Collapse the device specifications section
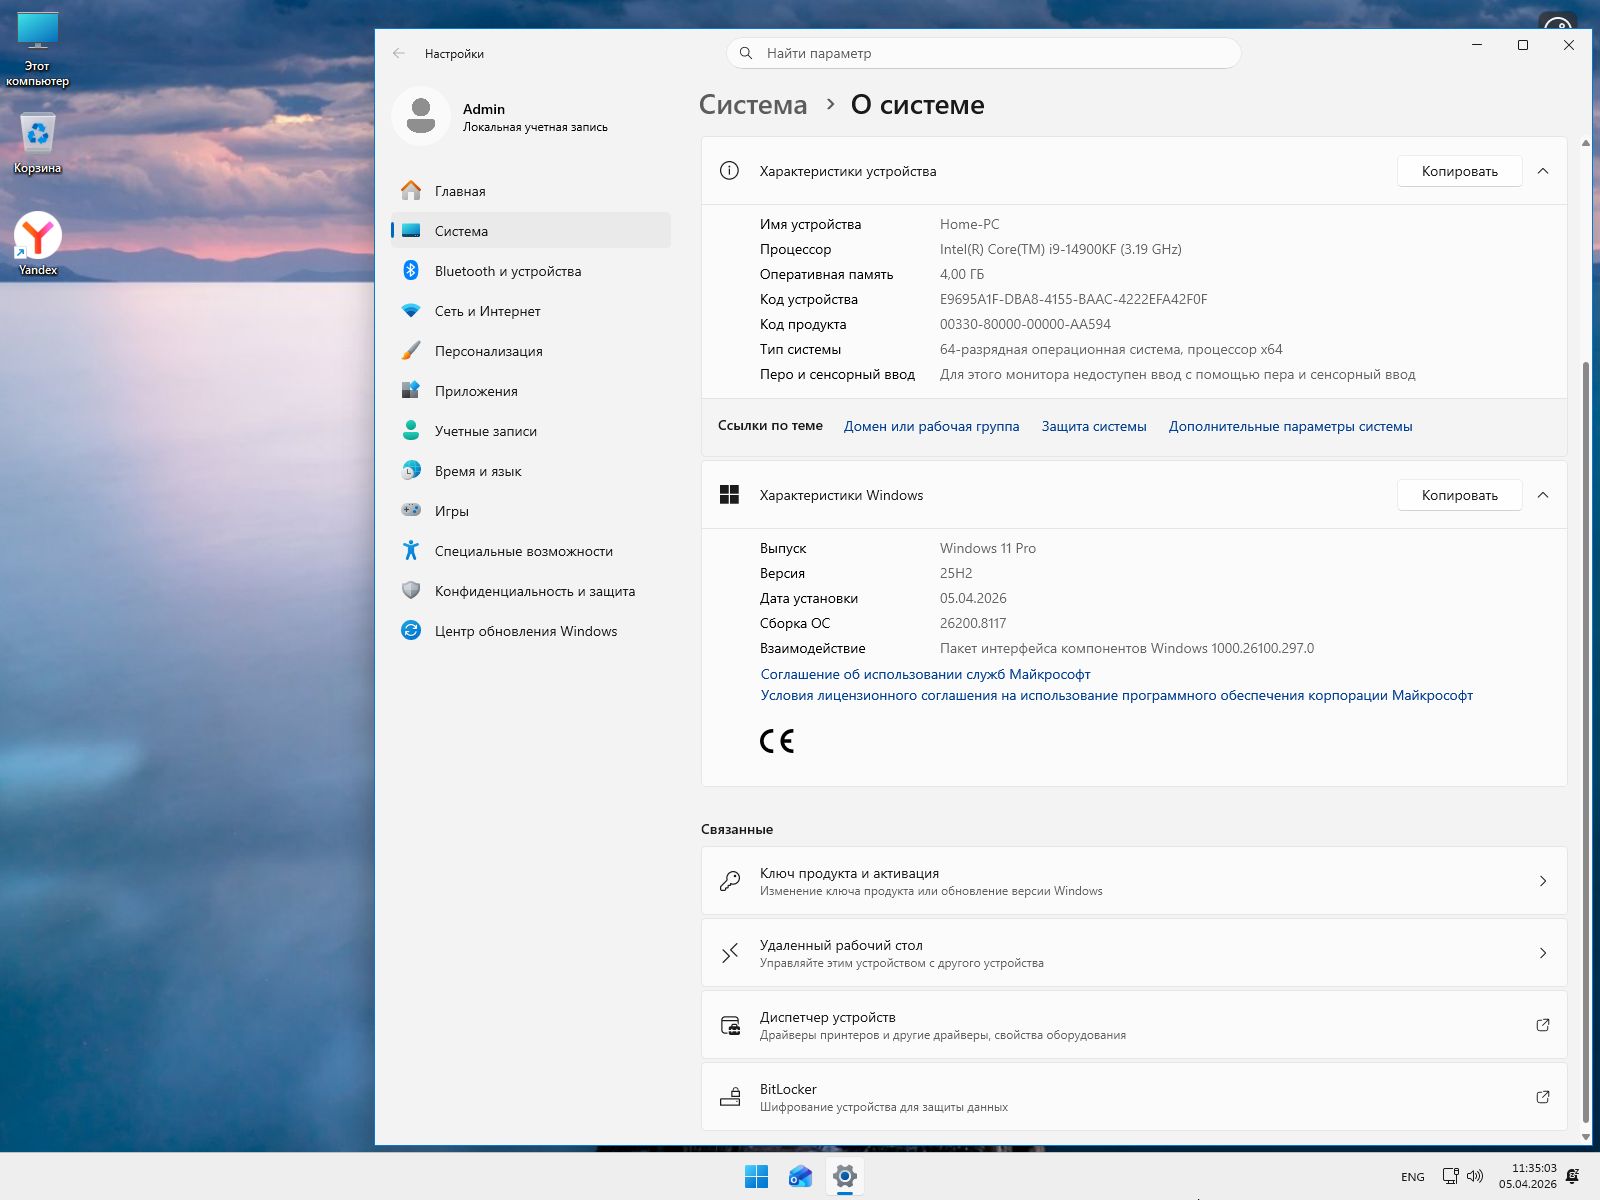 click(x=1543, y=171)
